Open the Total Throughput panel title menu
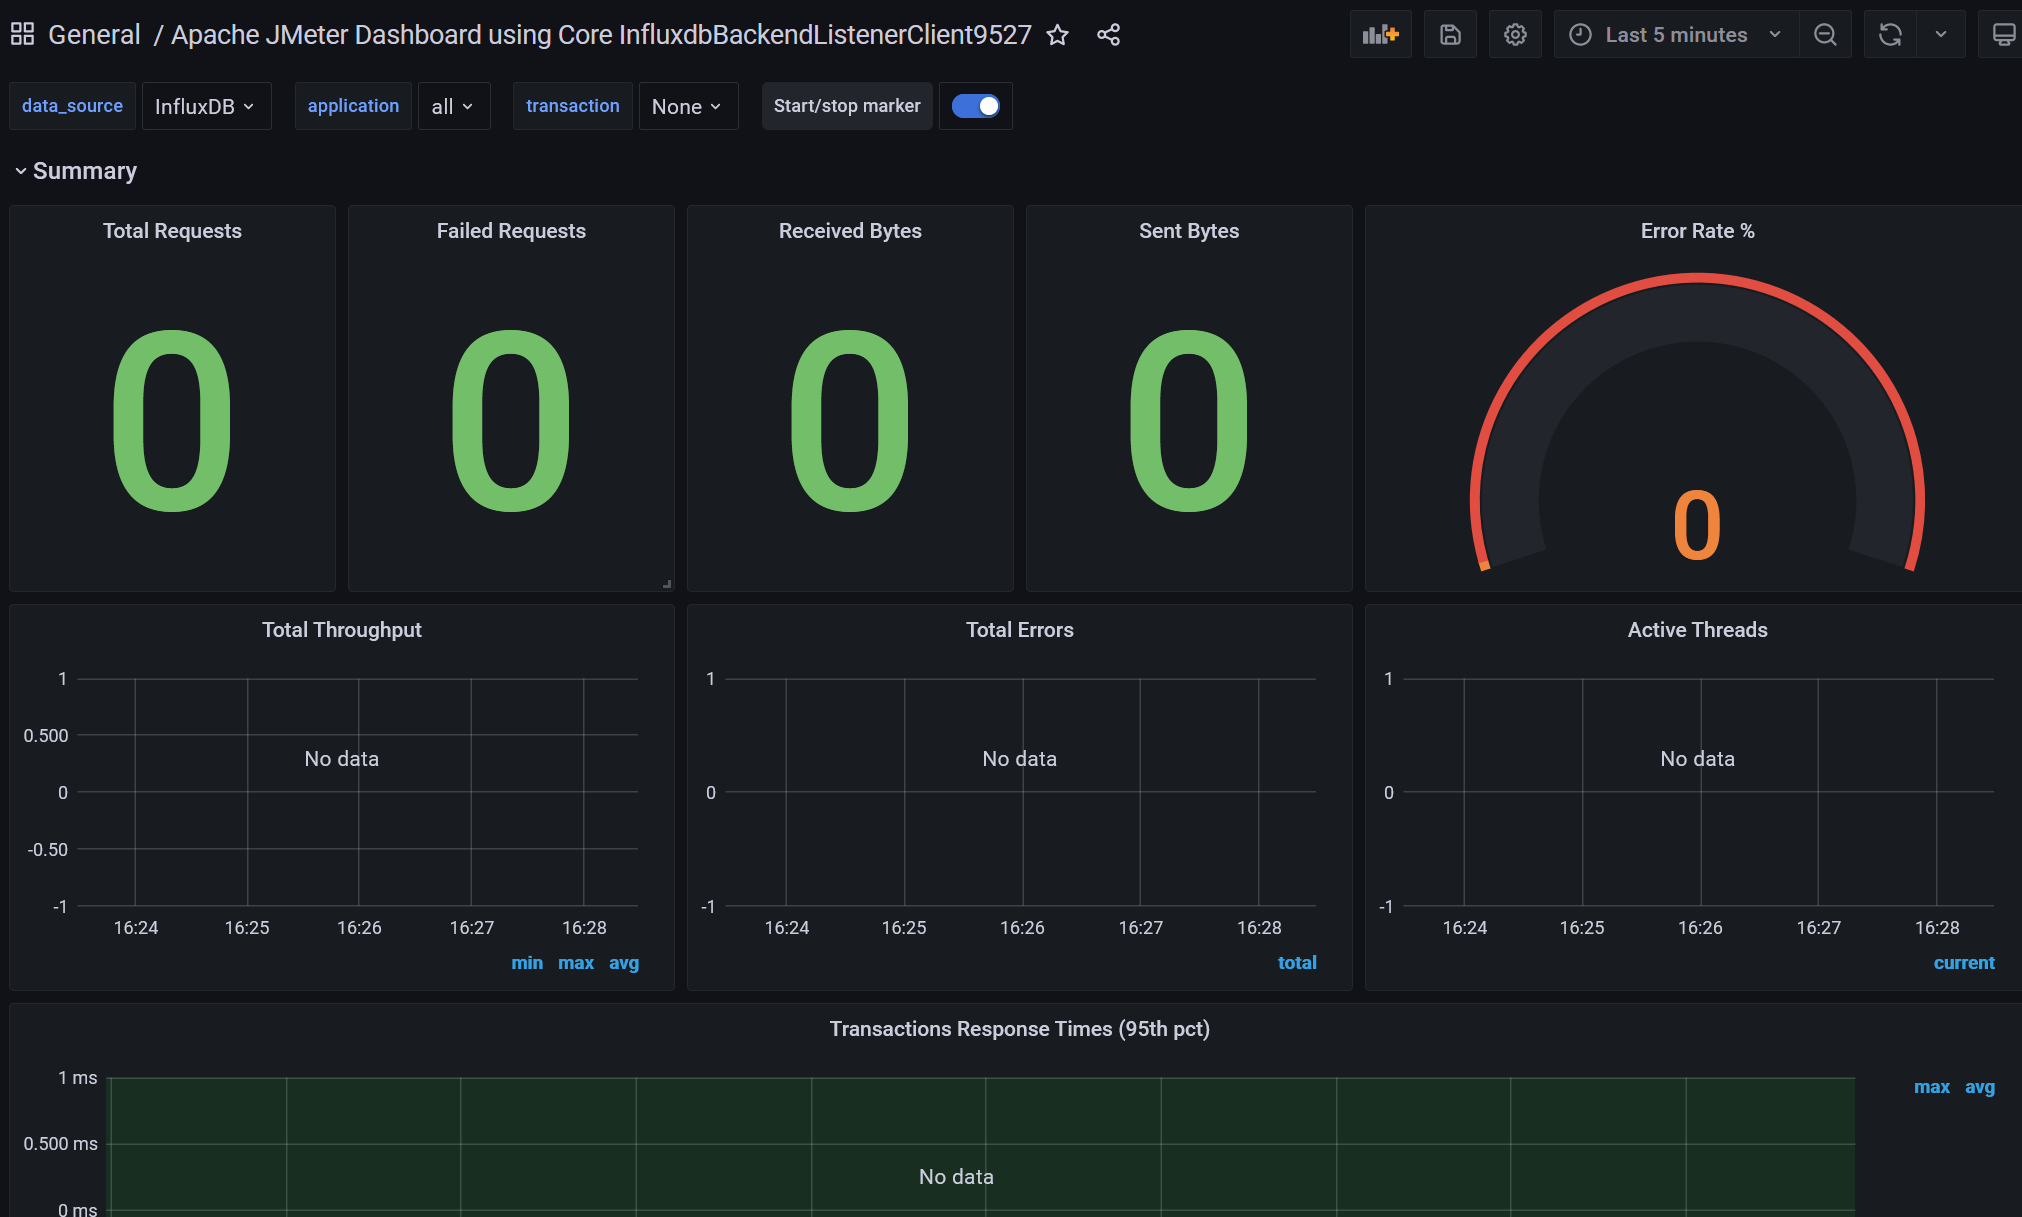The width and height of the screenshot is (2022, 1217). point(342,630)
